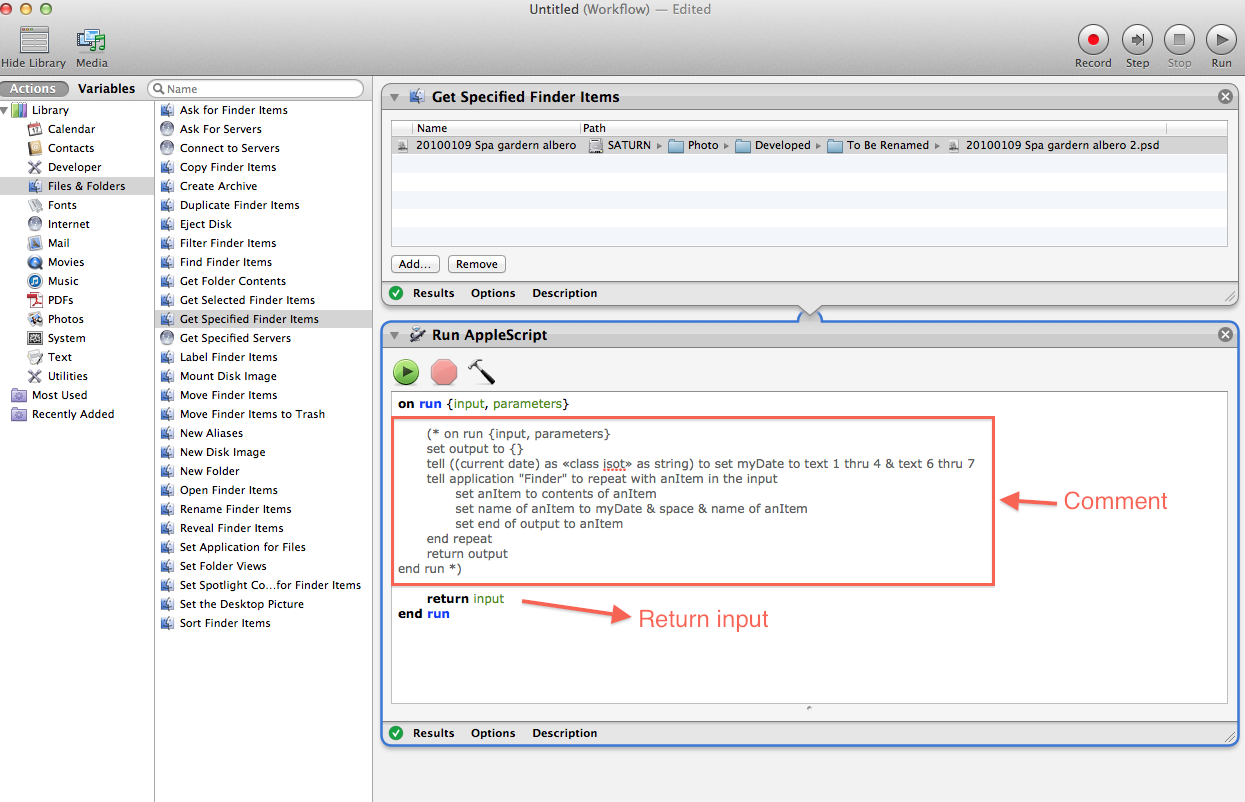Show Options of Get Specified Finder Items

point(493,293)
